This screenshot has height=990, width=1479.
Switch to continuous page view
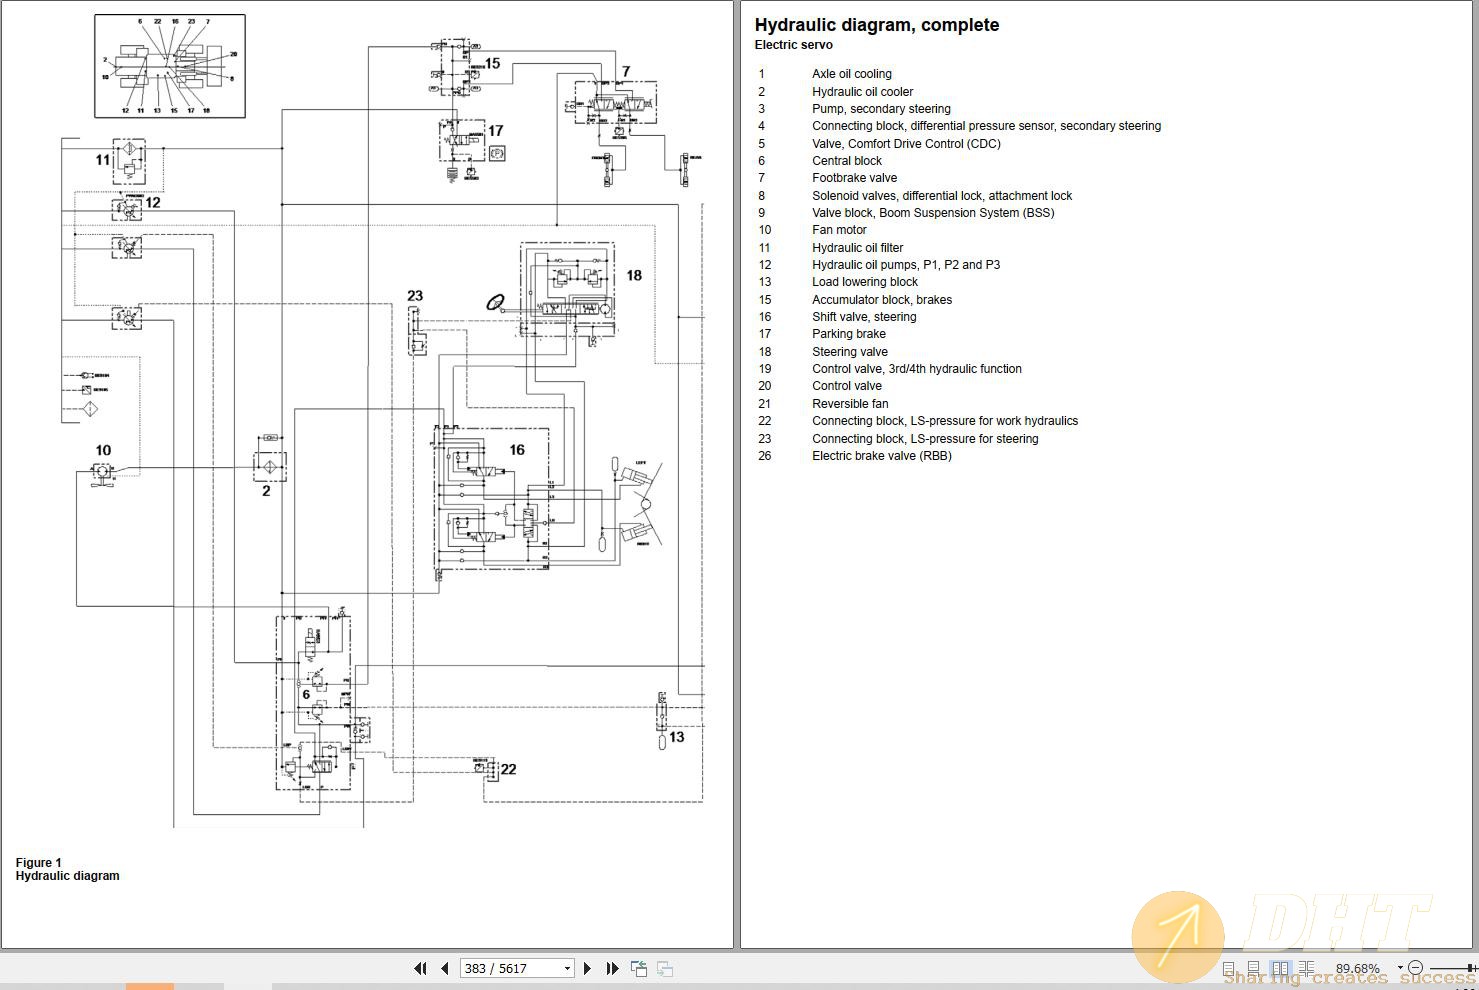(x=1254, y=968)
